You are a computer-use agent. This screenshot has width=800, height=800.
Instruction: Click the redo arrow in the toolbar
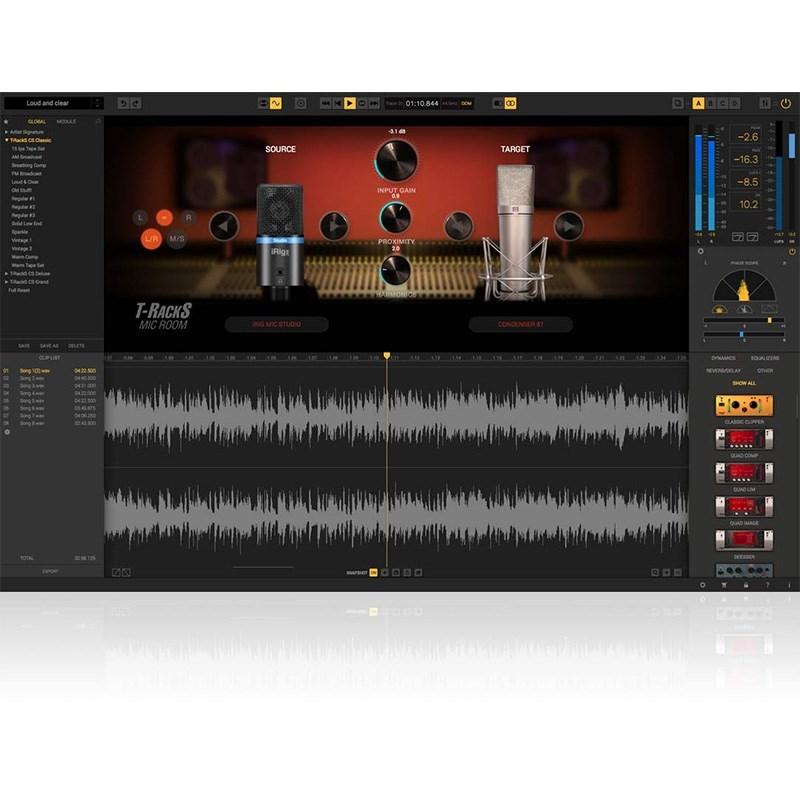(135, 102)
